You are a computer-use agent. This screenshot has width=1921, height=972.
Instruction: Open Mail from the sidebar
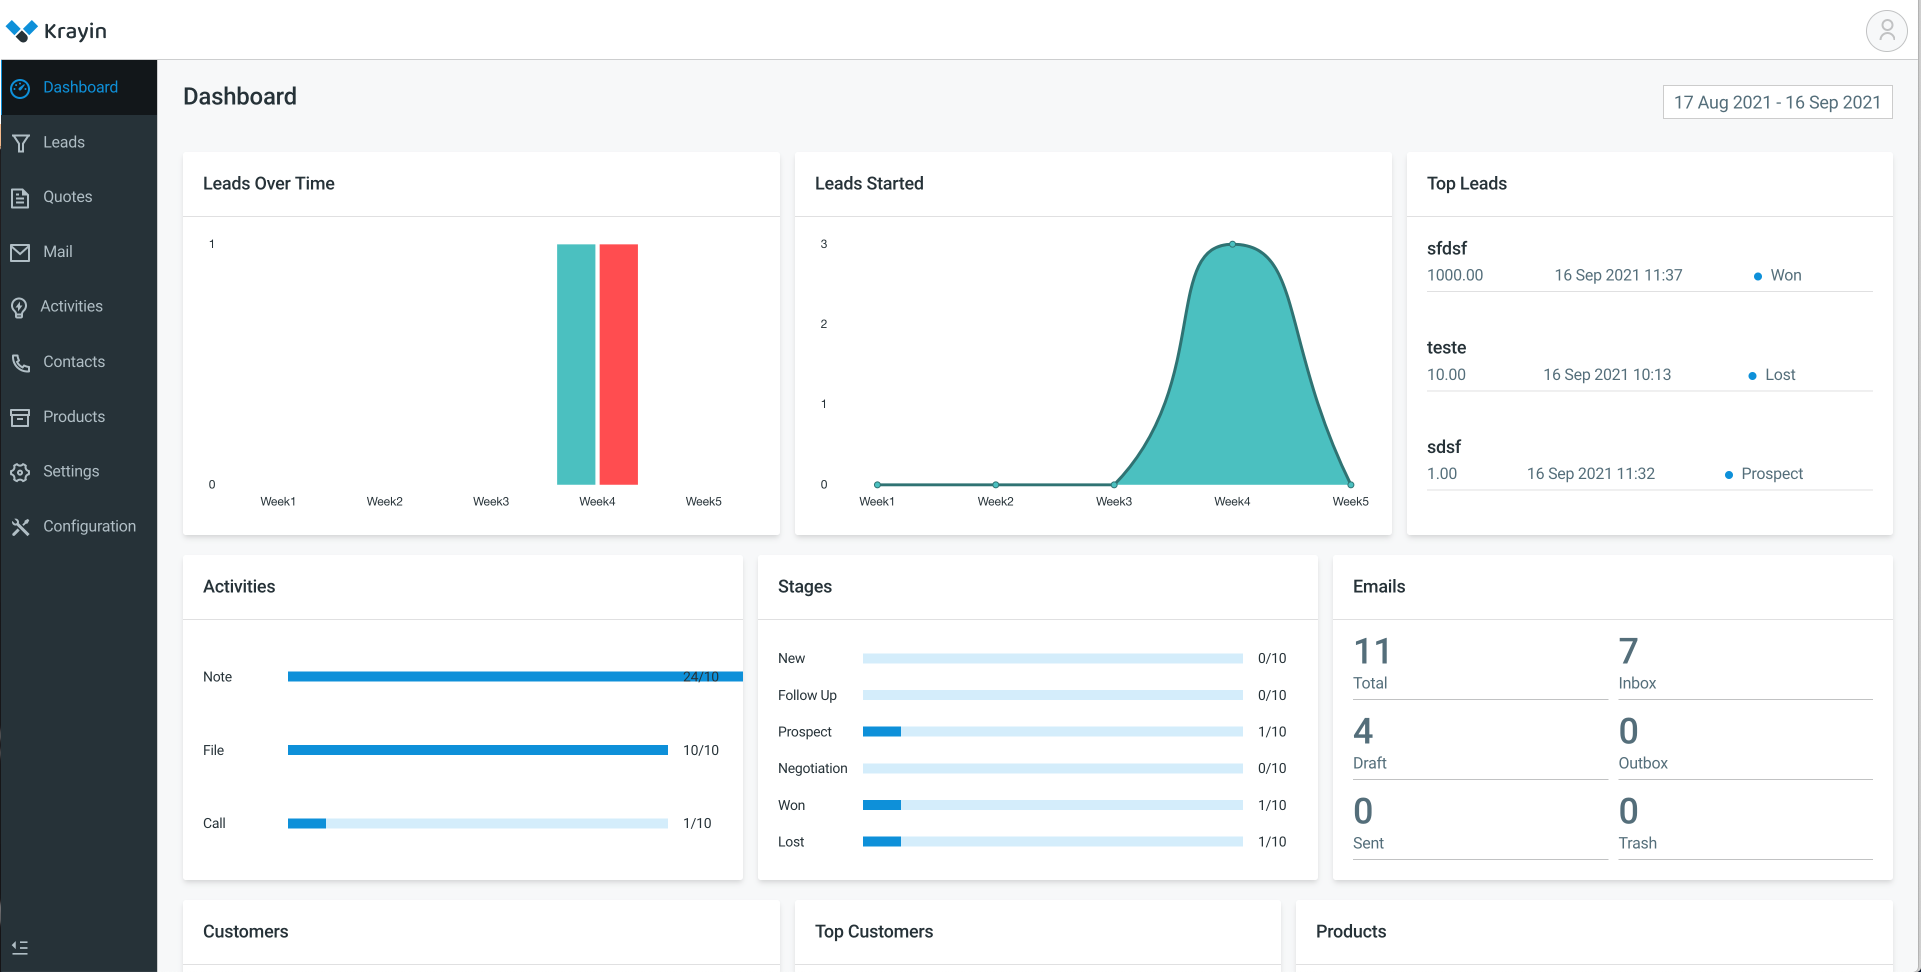[21, 252]
